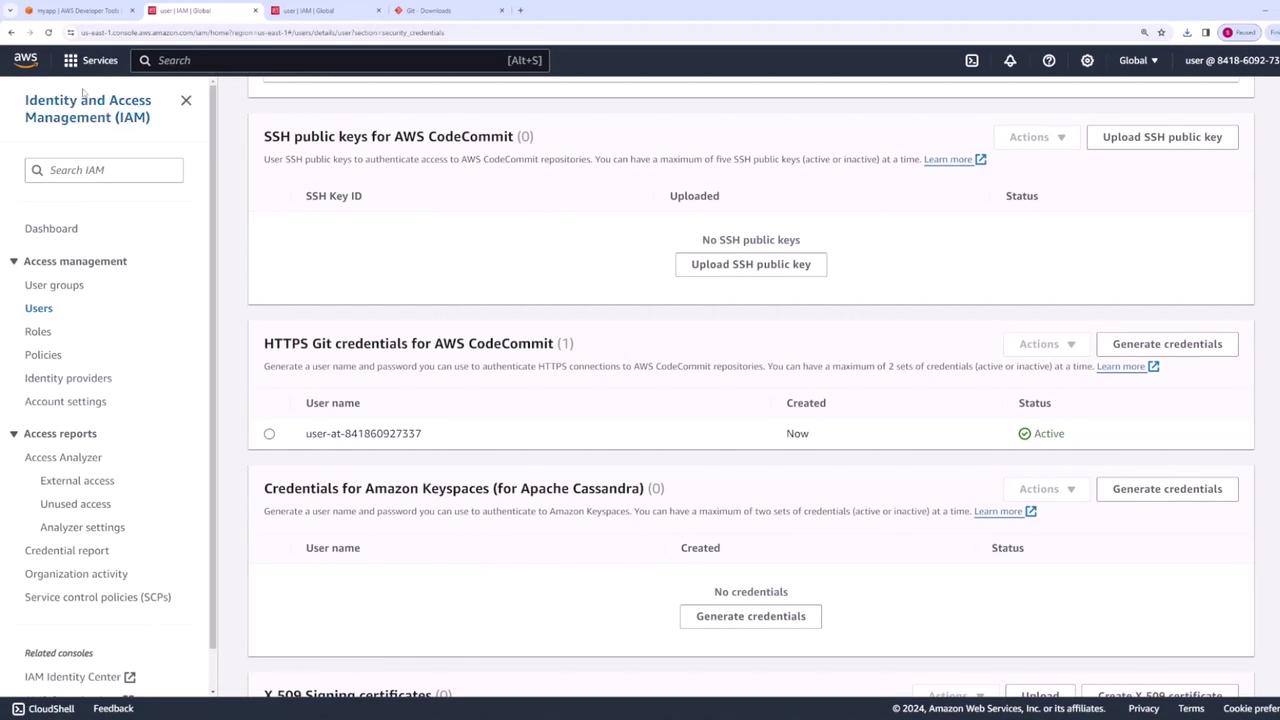
Task: Navigate to Roles in the sidebar
Action: click(38, 332)
